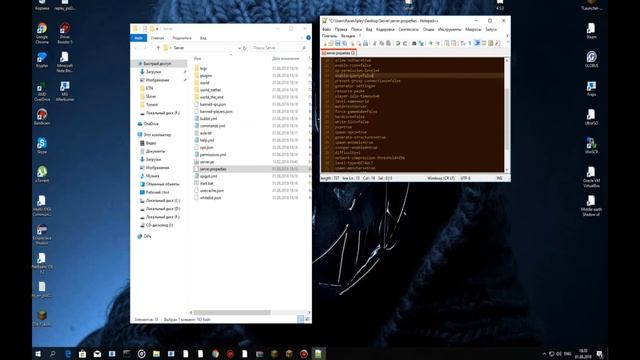Click the Дата изменения column header
The image size is (640, 360).
[x=285, y=58]
